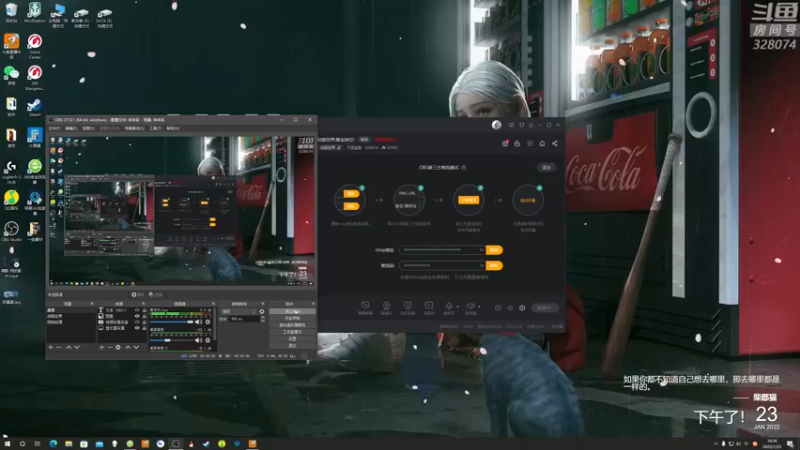800x450 pixels.
Task: Toggle the lock on the video capture source
Action: 144,322
